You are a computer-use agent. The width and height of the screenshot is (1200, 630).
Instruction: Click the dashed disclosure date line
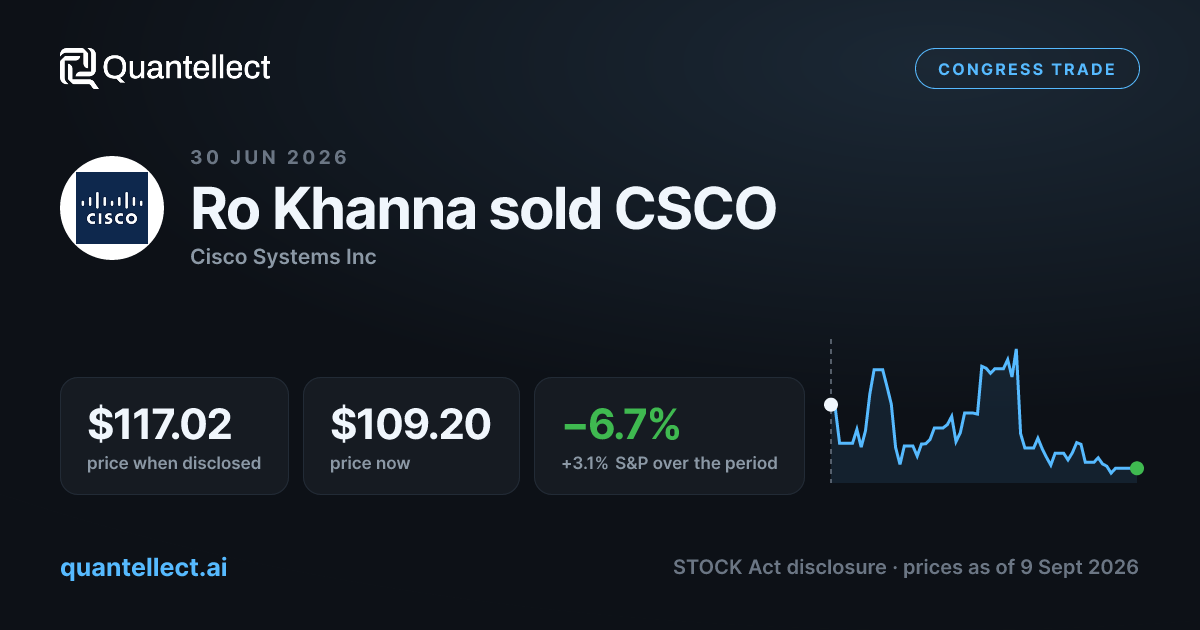830,411
